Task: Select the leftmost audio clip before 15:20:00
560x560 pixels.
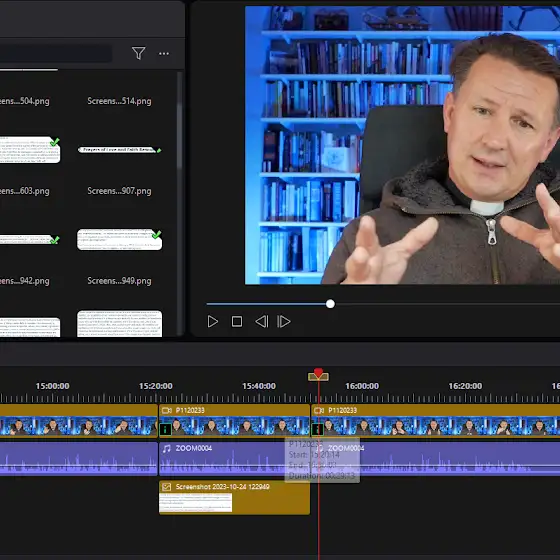Action: (x=79, y=459)
